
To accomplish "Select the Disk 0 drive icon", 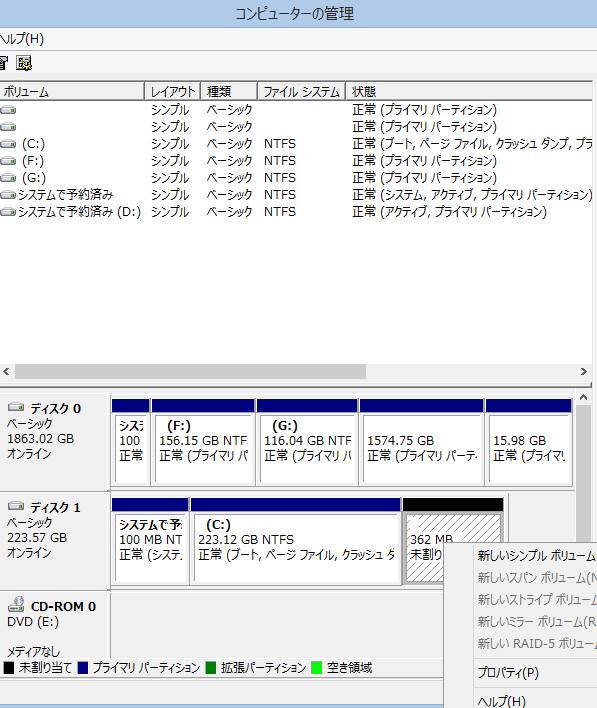I will point(16,407).
